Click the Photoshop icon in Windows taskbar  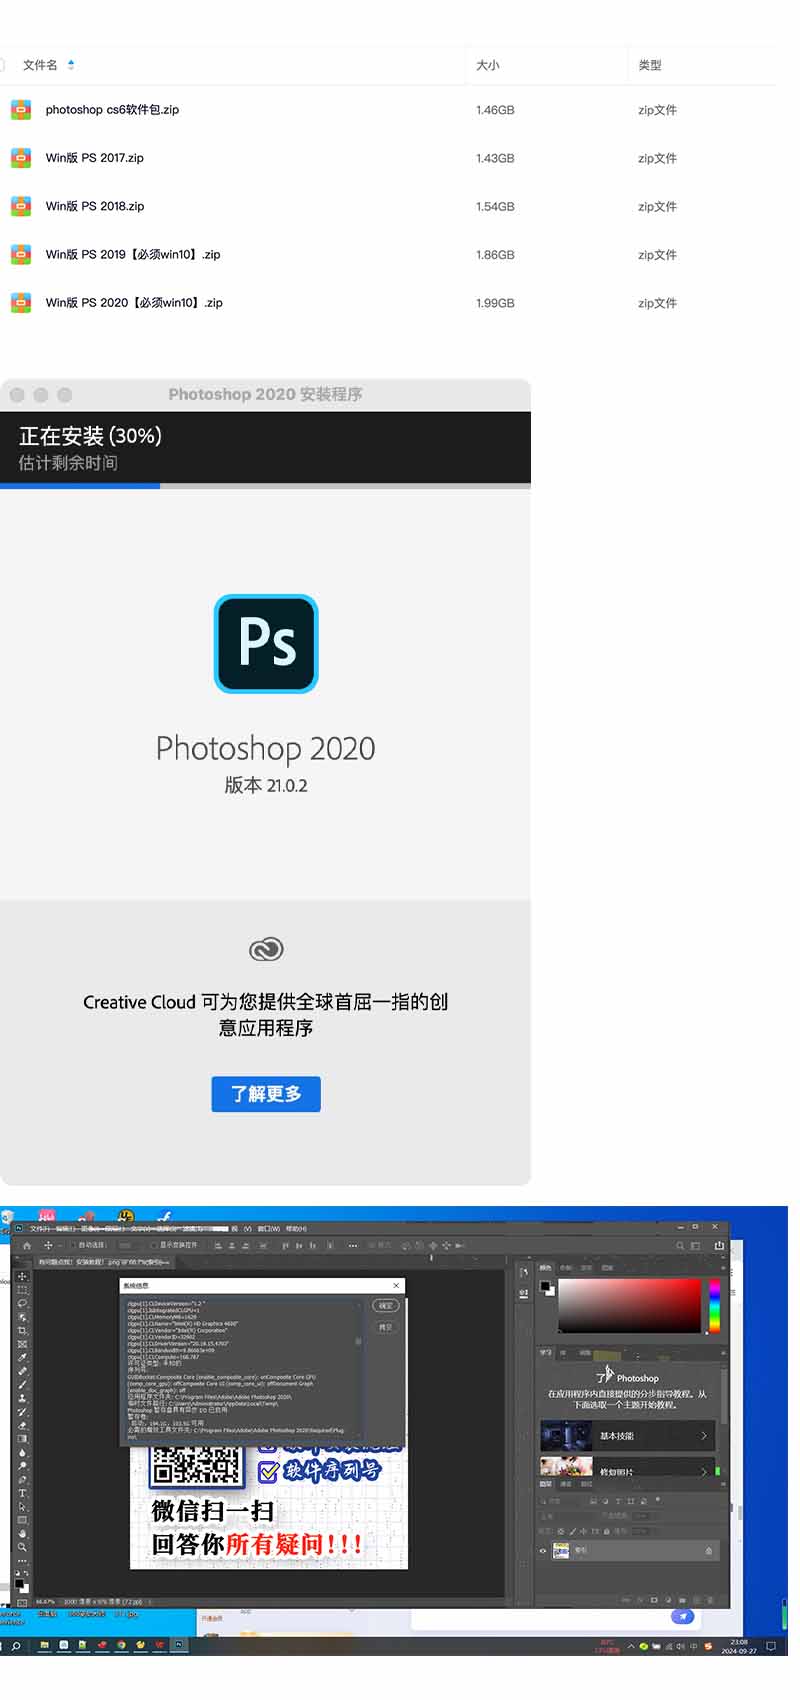coord(179,1644)
